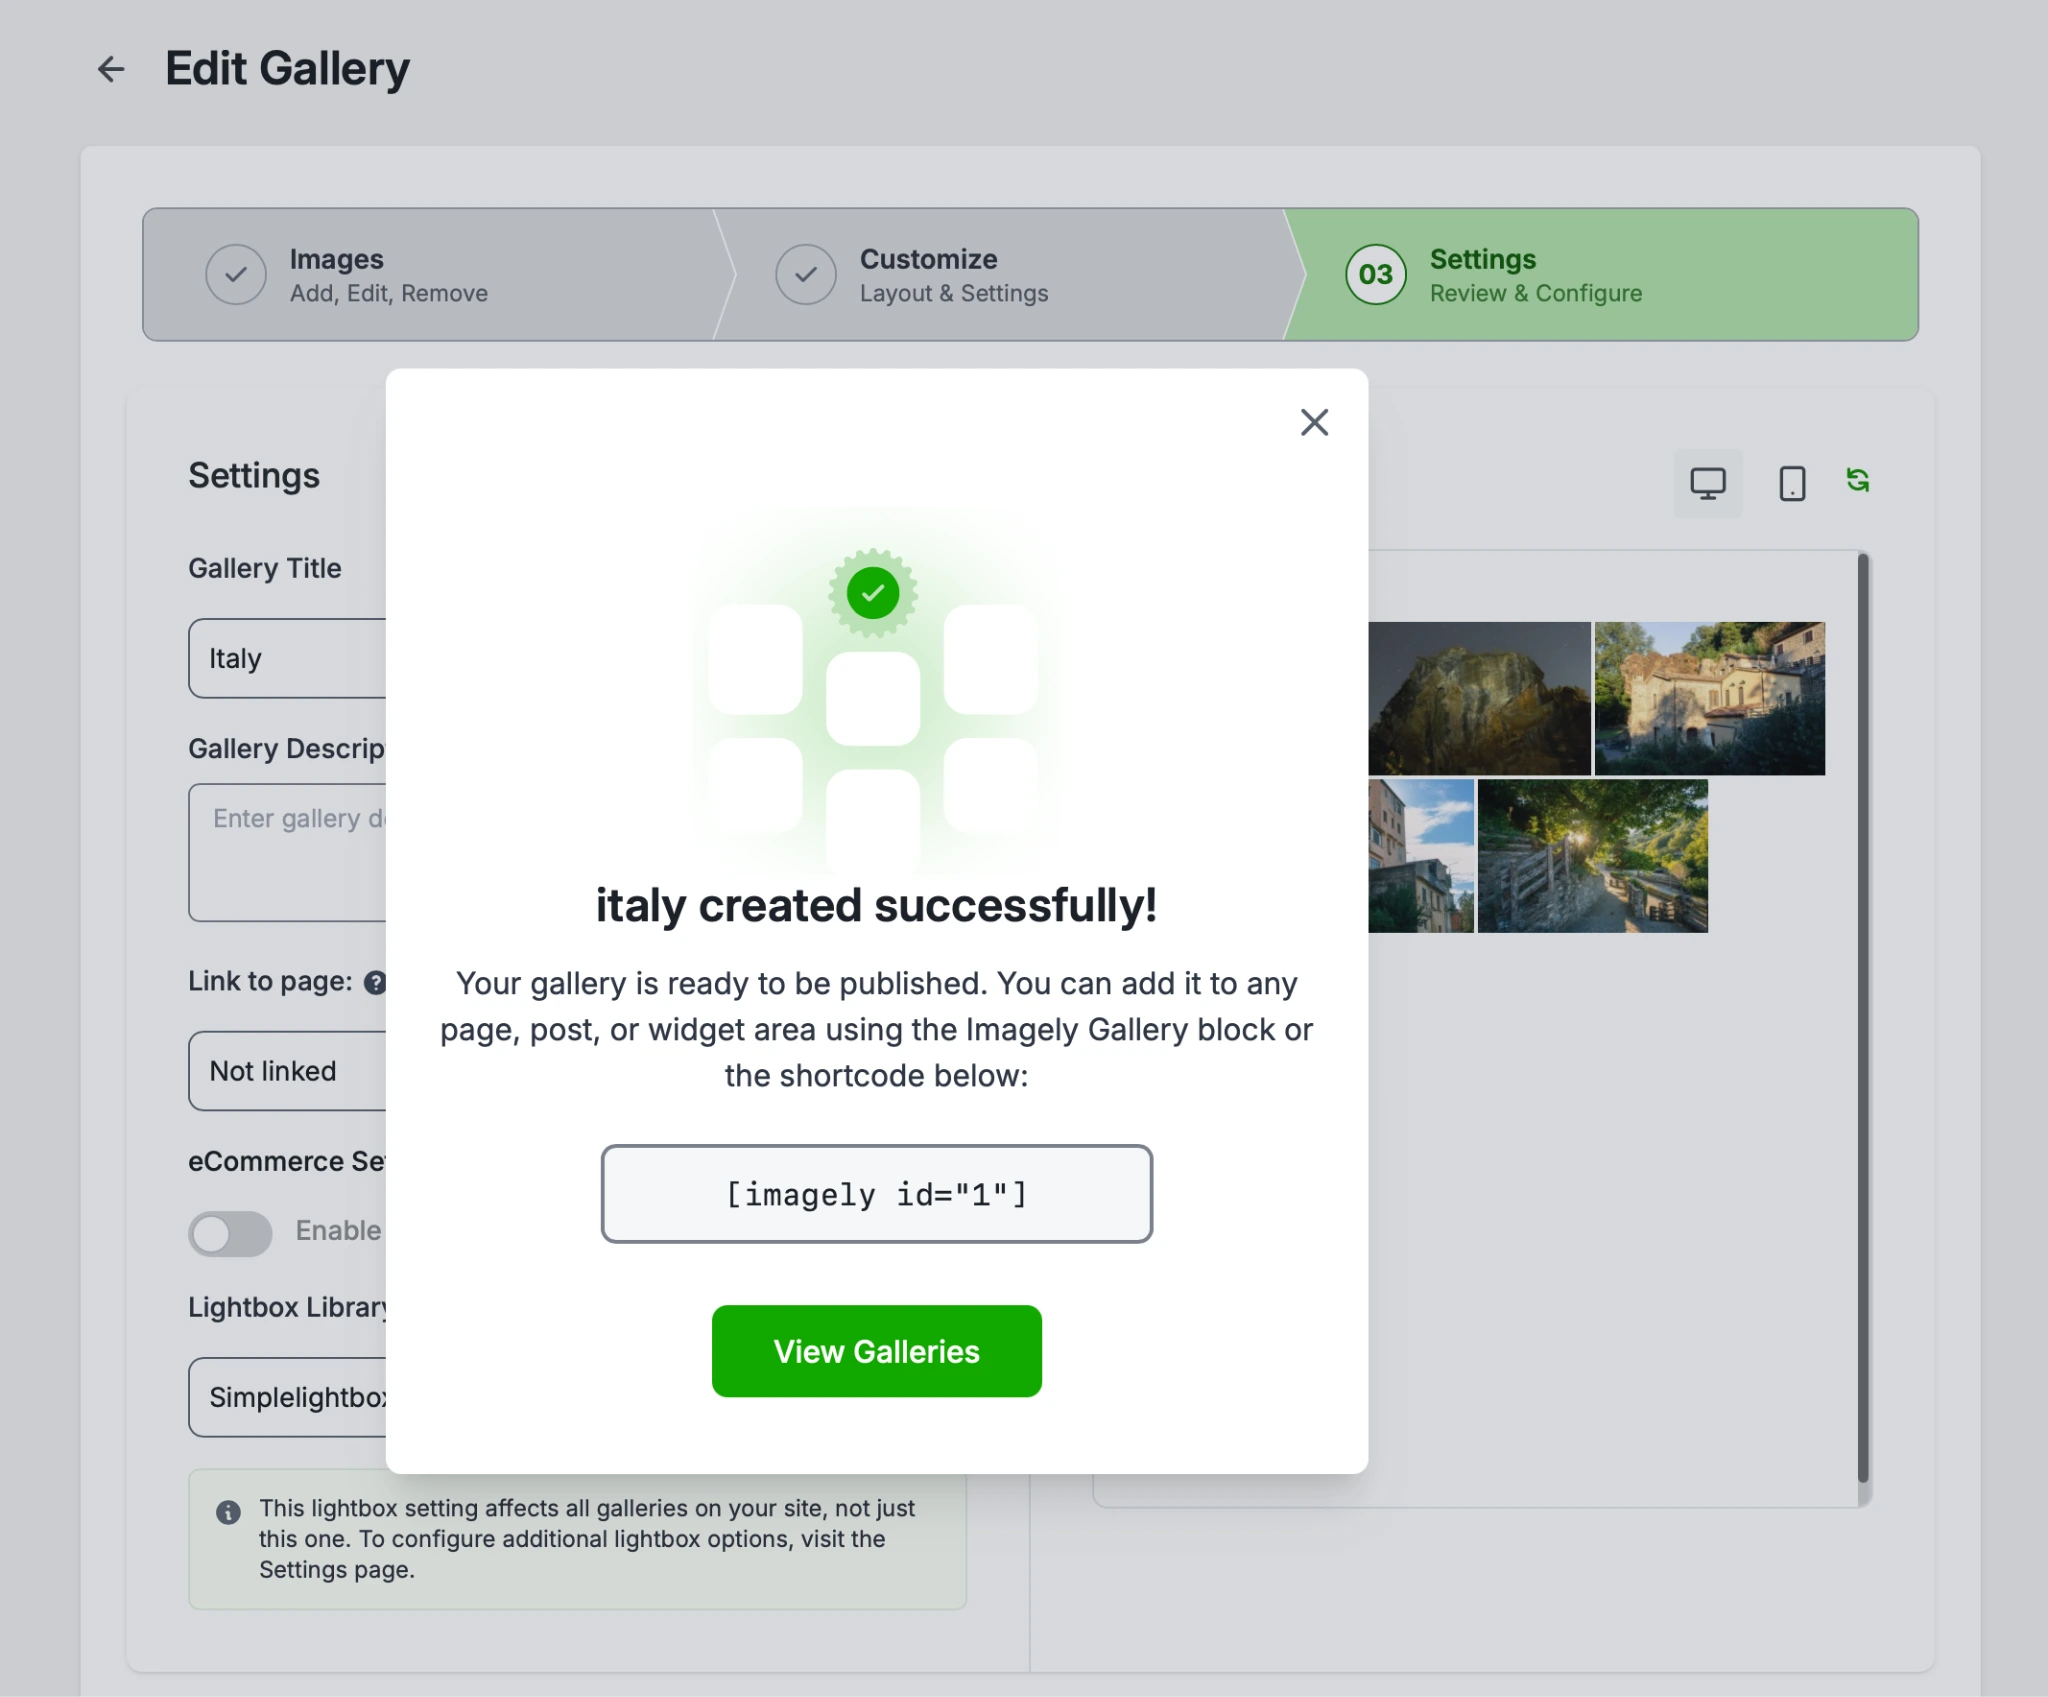Open Link to page help tooltip
This screenshot has height=1697, width=2048.
click(375, 982)
